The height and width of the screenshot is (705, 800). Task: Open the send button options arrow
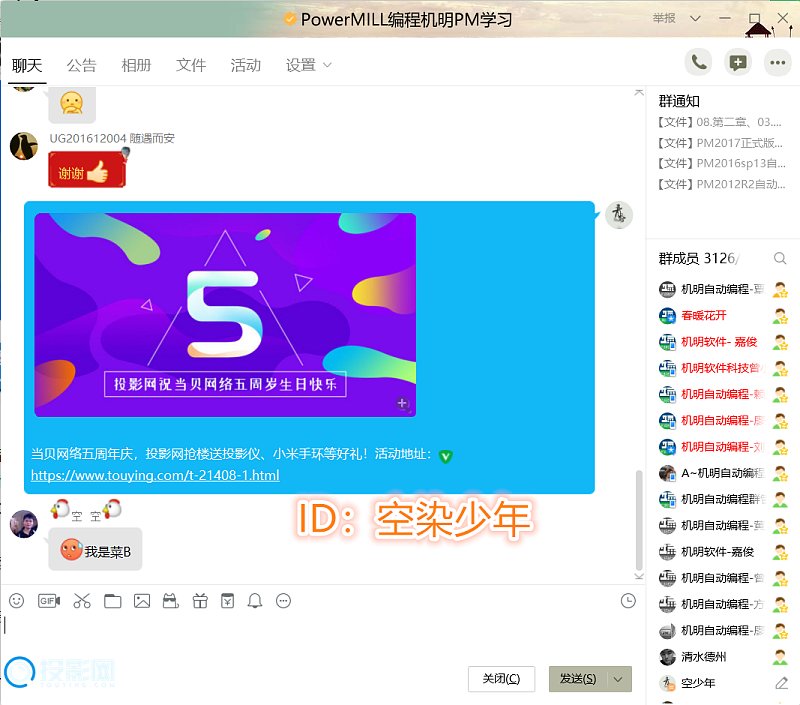(x=619, y=679)
